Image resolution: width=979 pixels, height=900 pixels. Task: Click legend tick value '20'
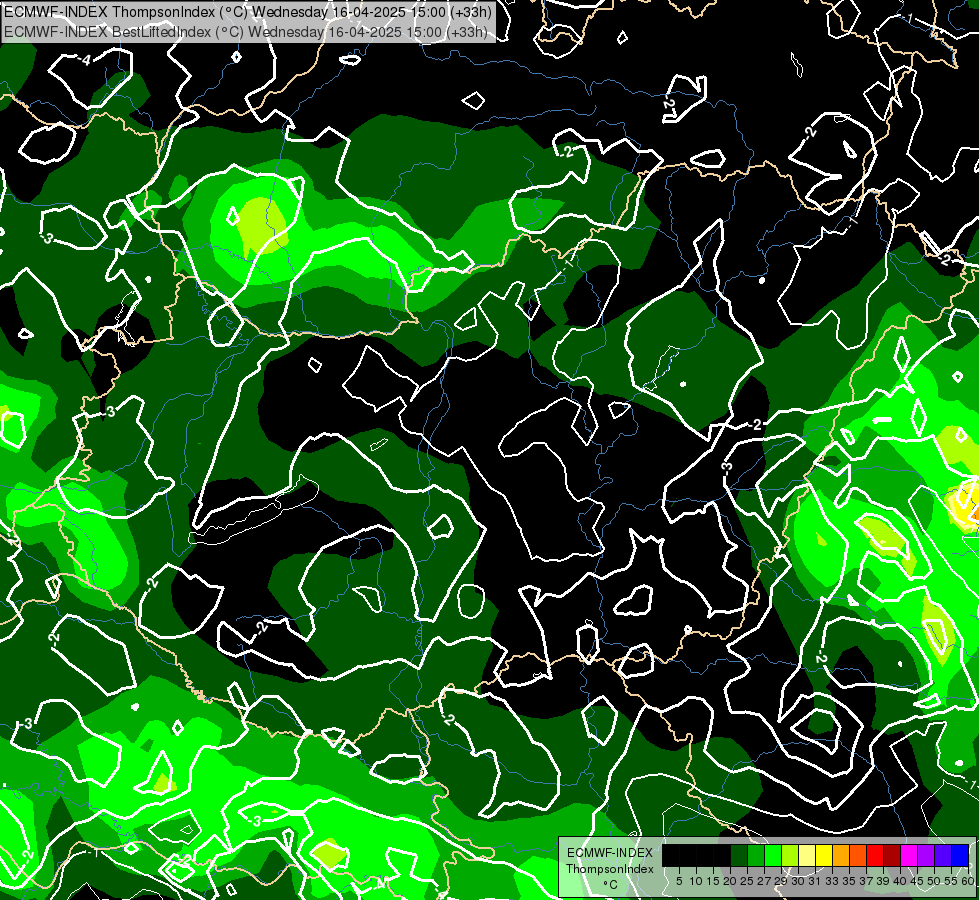[x=730, y=881]
